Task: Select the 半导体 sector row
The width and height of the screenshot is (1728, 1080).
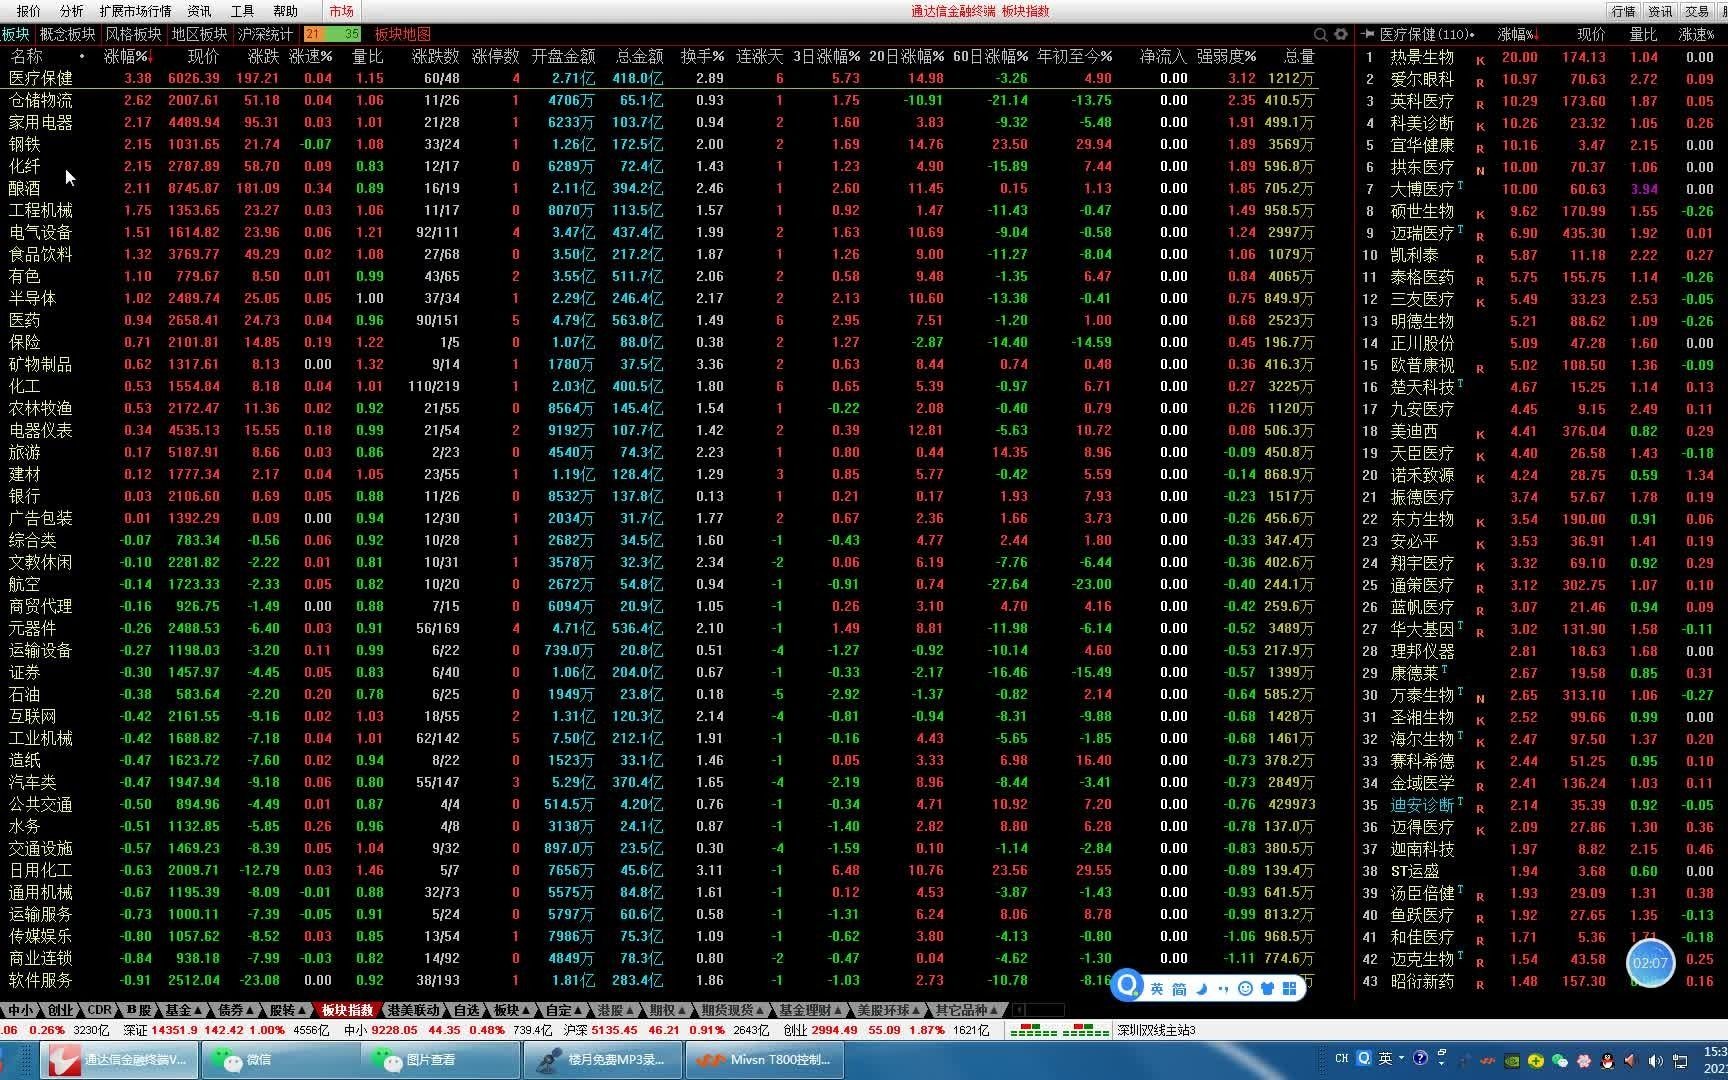Action: [x=660, y=298]
